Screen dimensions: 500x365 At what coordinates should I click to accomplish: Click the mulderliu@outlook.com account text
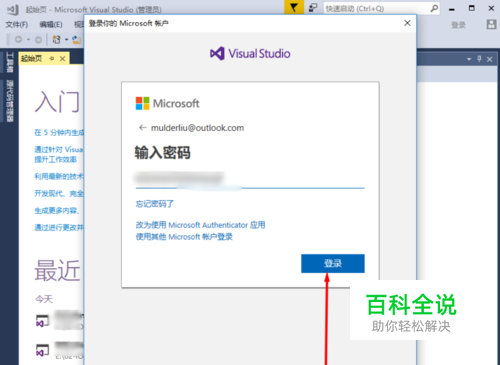click(197, 128)
